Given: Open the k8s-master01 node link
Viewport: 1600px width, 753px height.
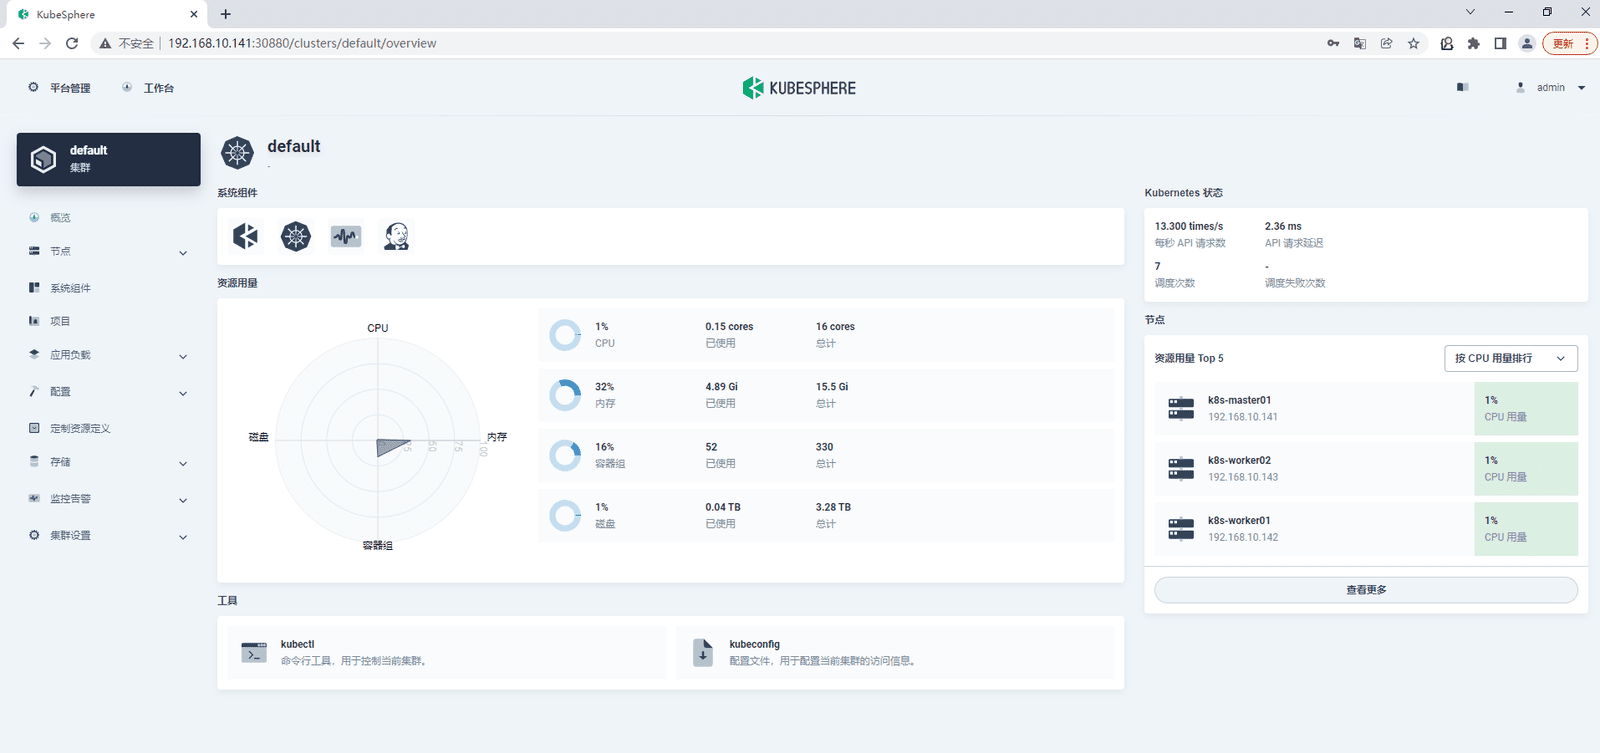Looking at the screenshot, I should pyautogui.click(x=1240, y=400).
